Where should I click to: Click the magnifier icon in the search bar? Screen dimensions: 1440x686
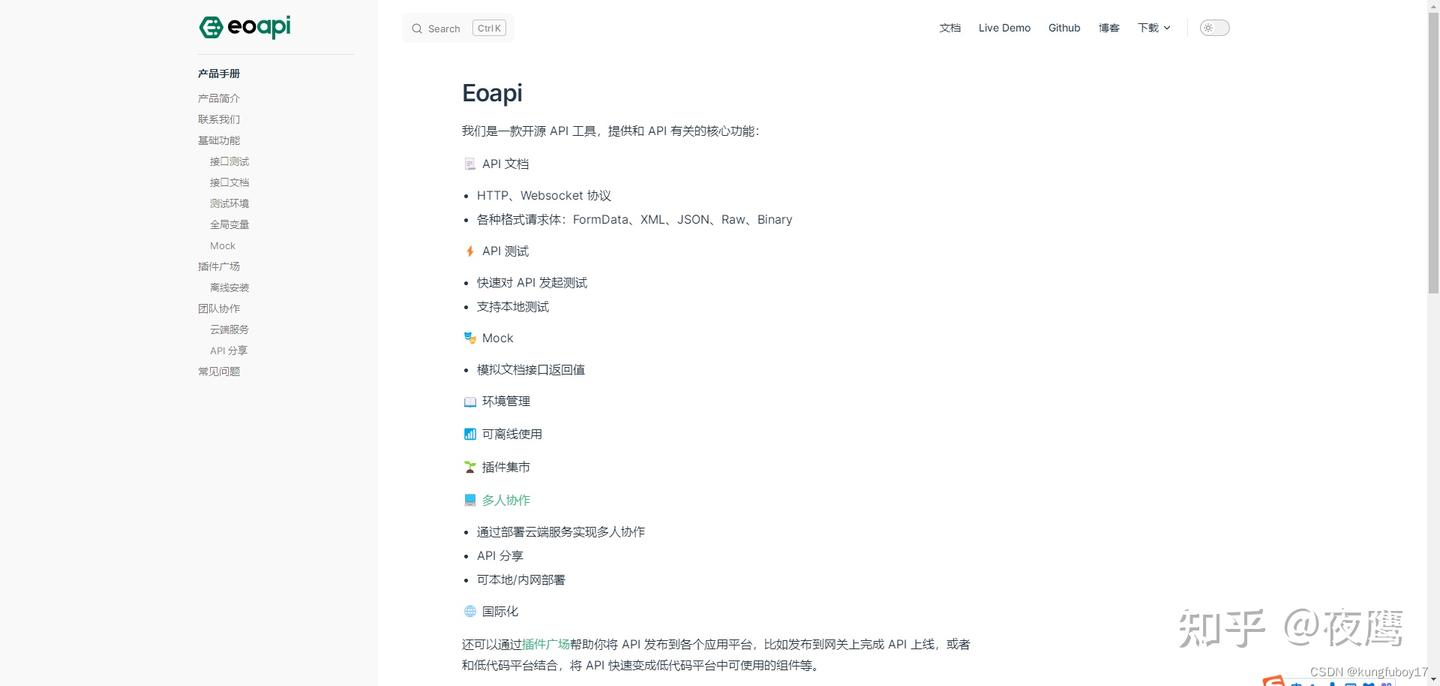click(x=417, y=28)
